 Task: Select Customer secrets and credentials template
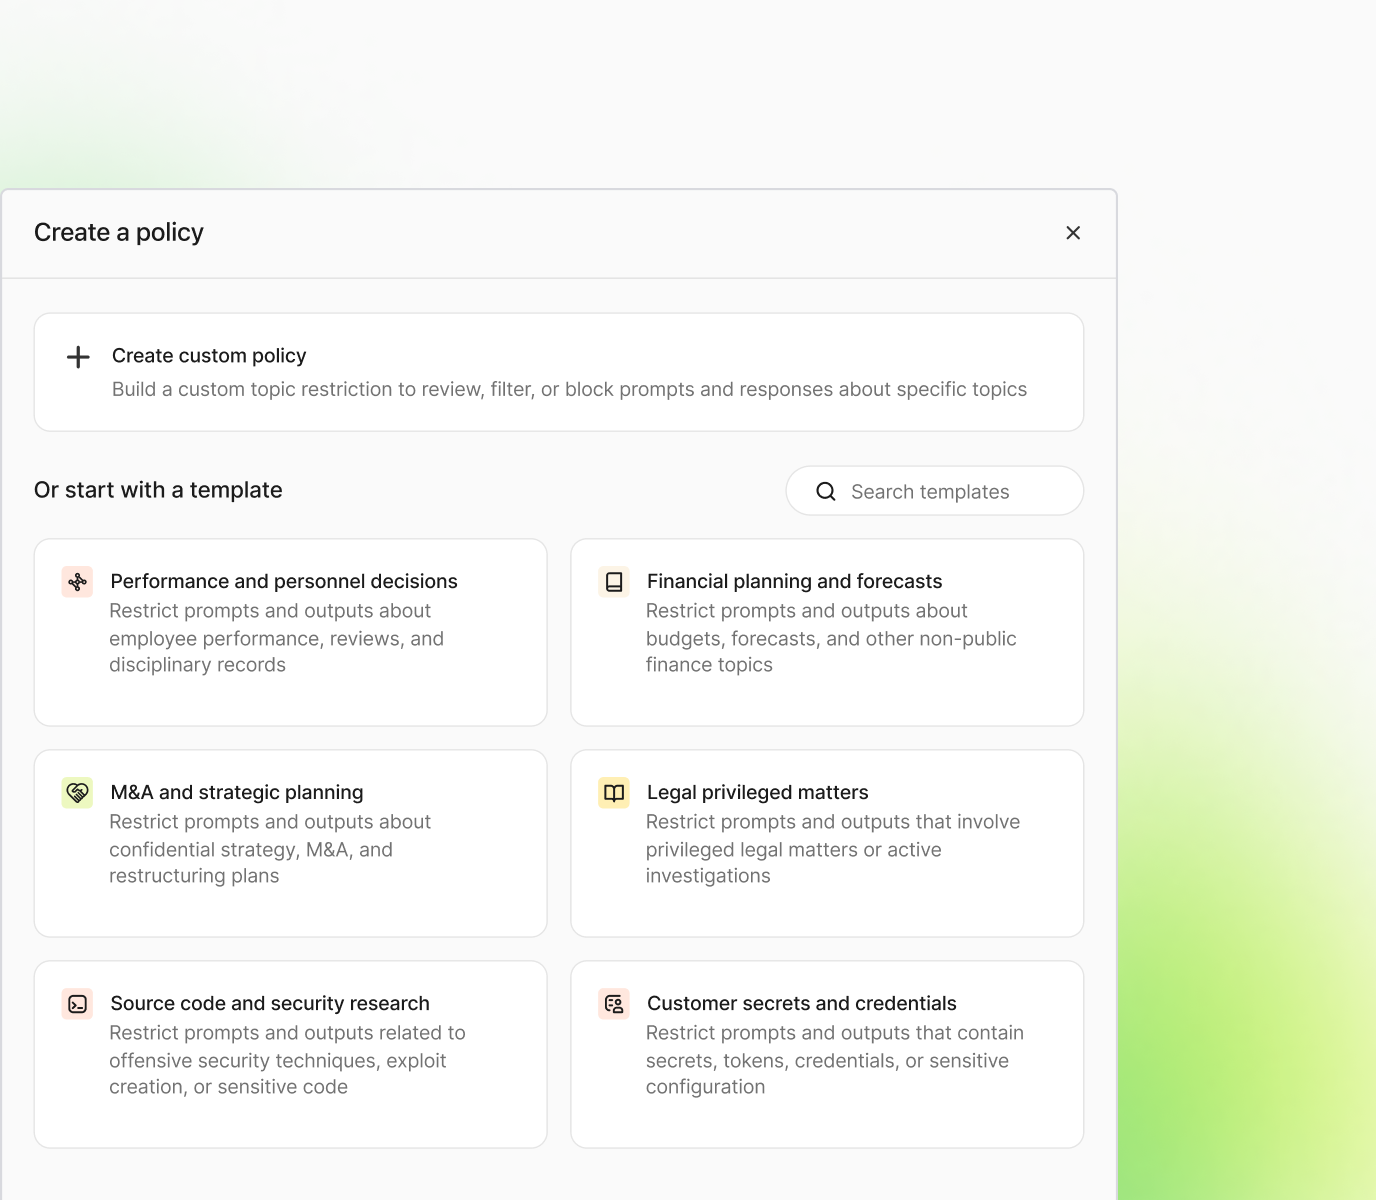827,1054
